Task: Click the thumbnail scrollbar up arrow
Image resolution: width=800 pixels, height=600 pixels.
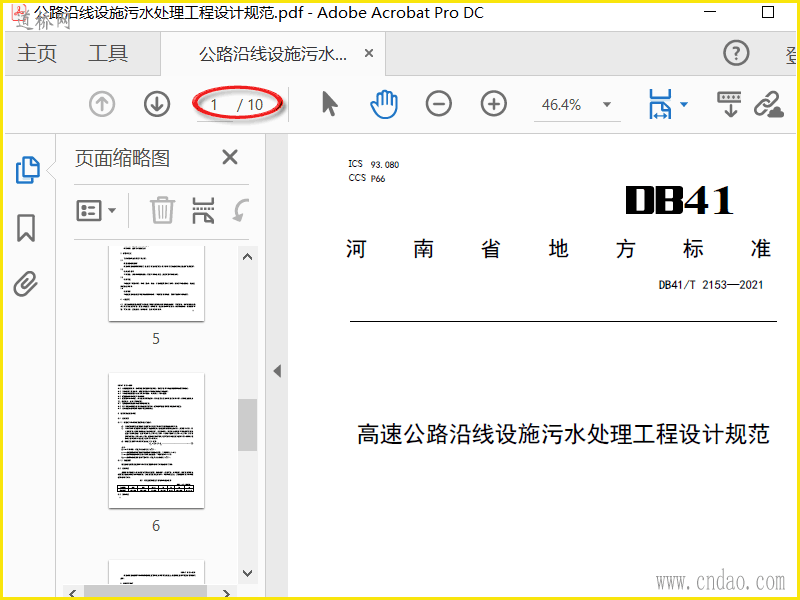Action: click(x=247, y=257)
